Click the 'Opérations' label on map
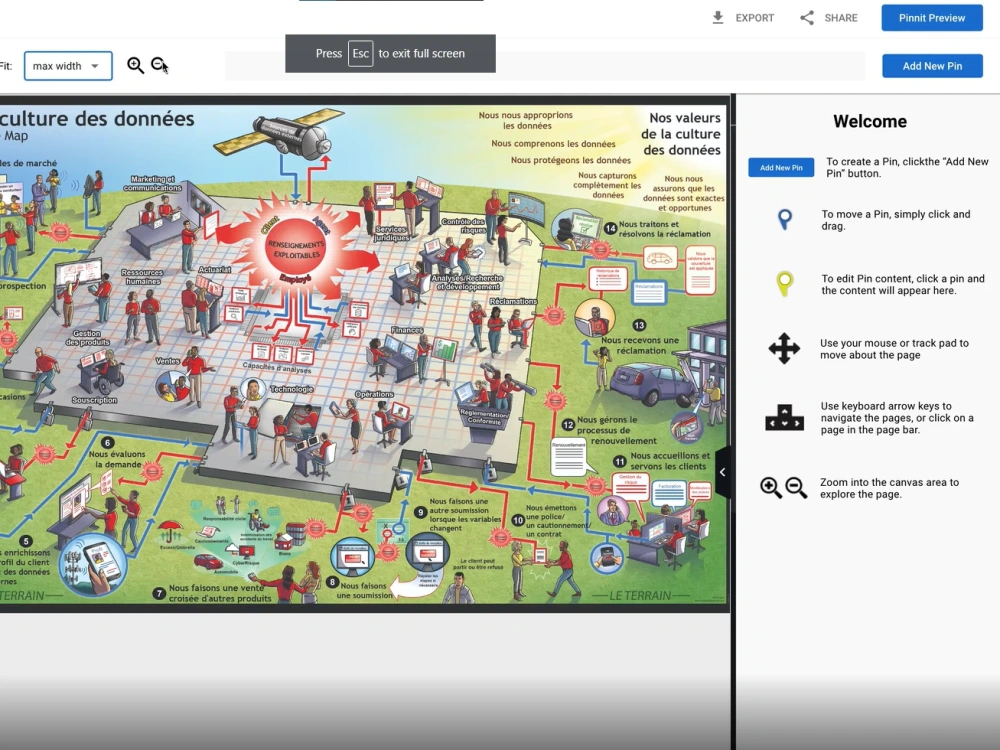Viewport: 1000px width, 750px height. tap(374, 394)
